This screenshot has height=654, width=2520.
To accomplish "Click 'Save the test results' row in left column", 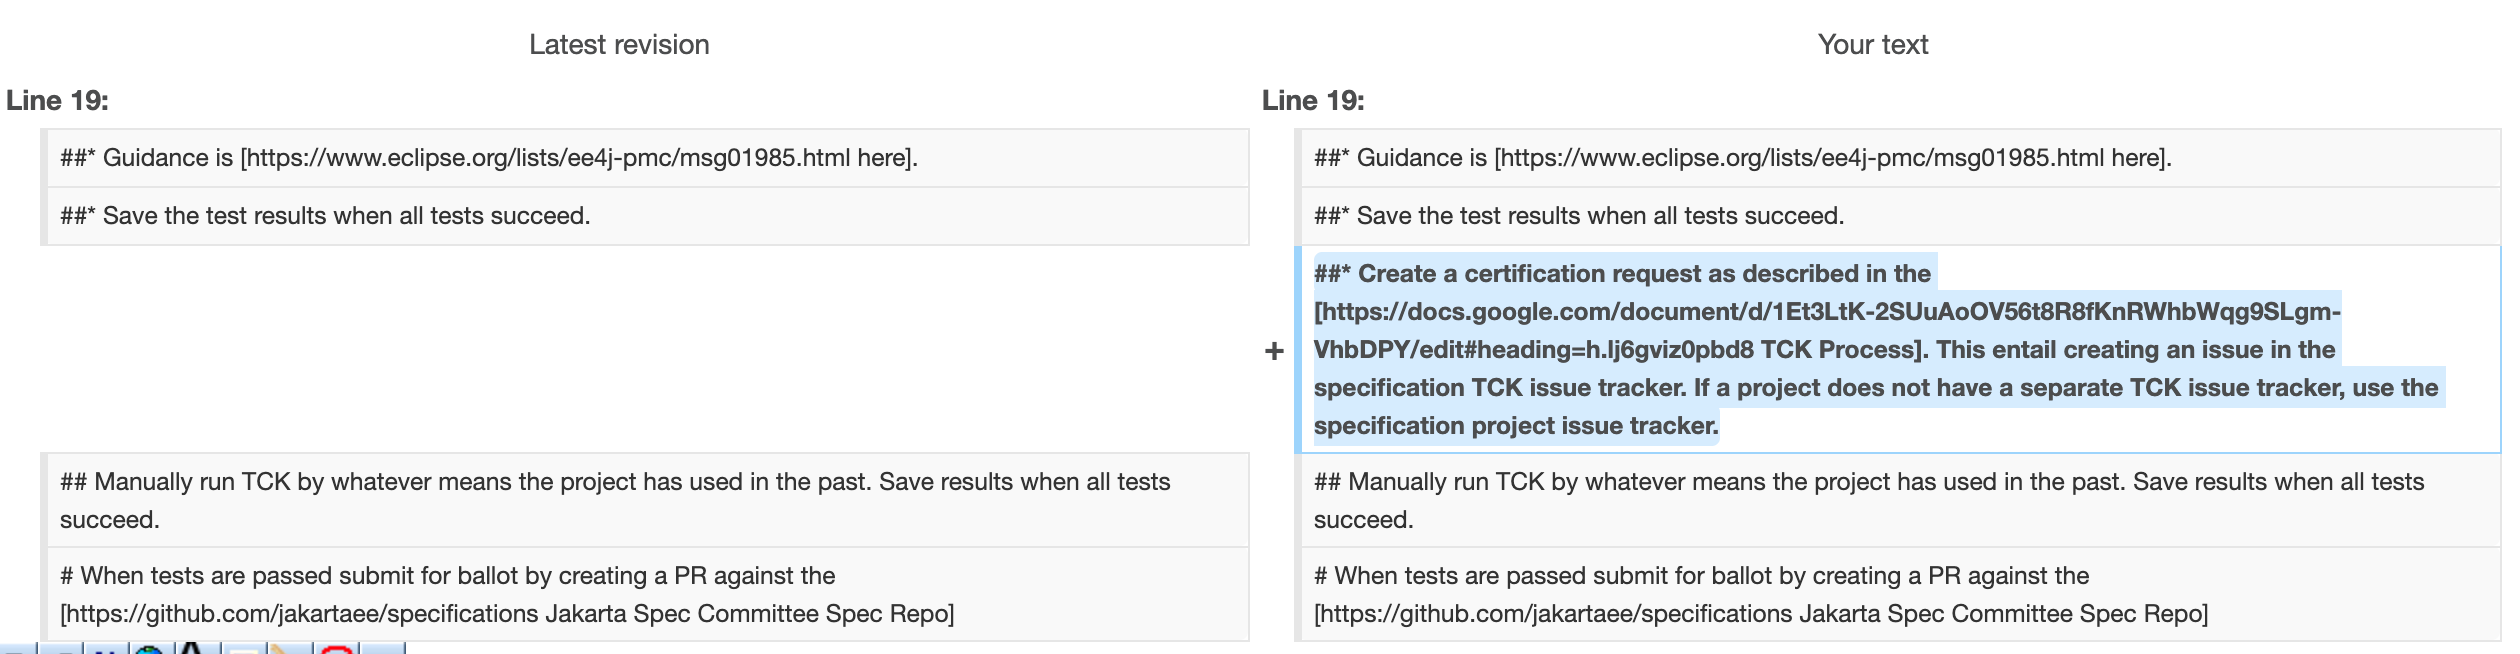I will tap(325, 216).
